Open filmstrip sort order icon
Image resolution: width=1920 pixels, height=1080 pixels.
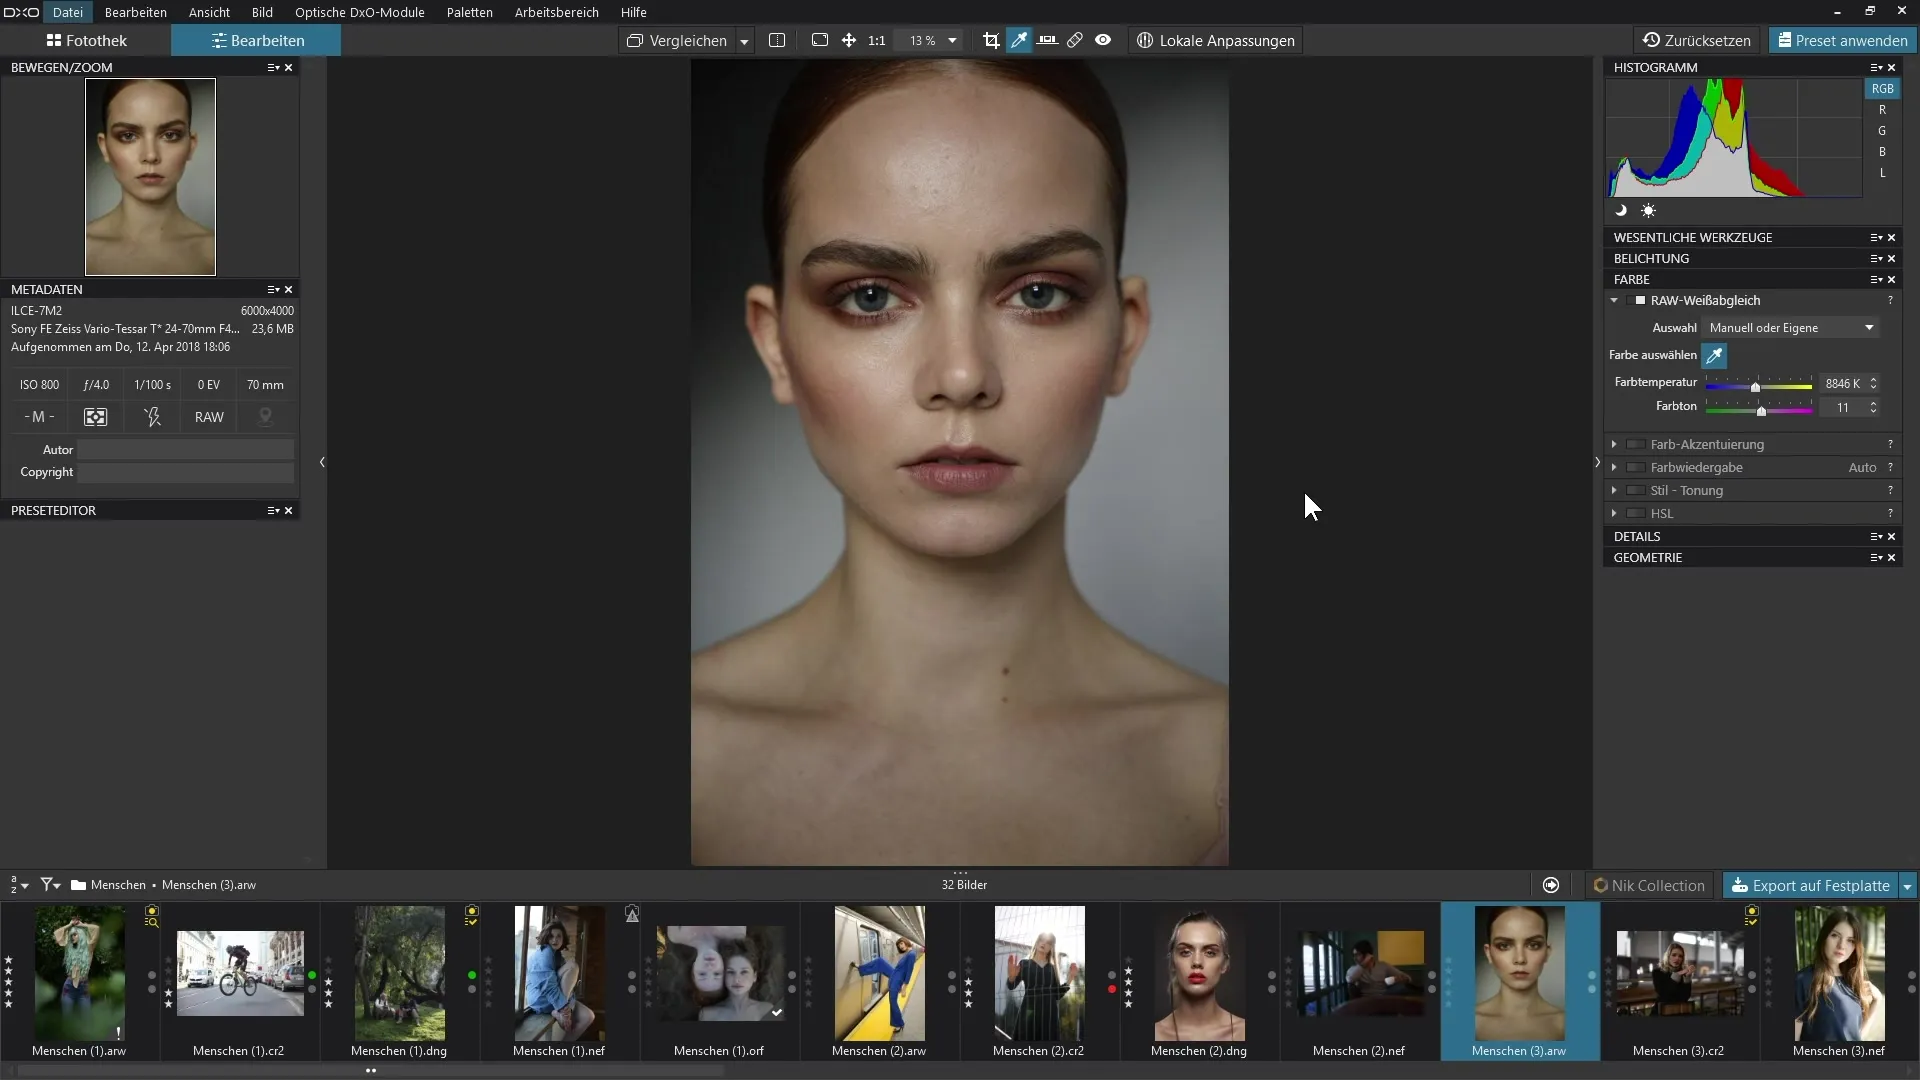click(x=19, y=886)
